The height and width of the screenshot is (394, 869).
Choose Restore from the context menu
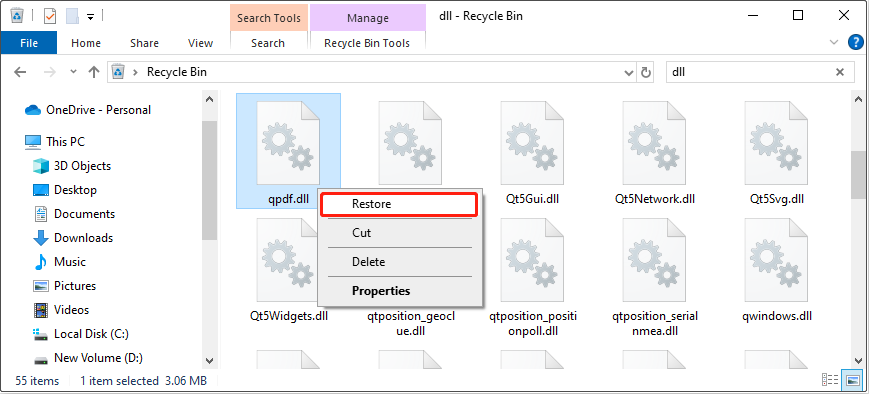click(399, 204)
